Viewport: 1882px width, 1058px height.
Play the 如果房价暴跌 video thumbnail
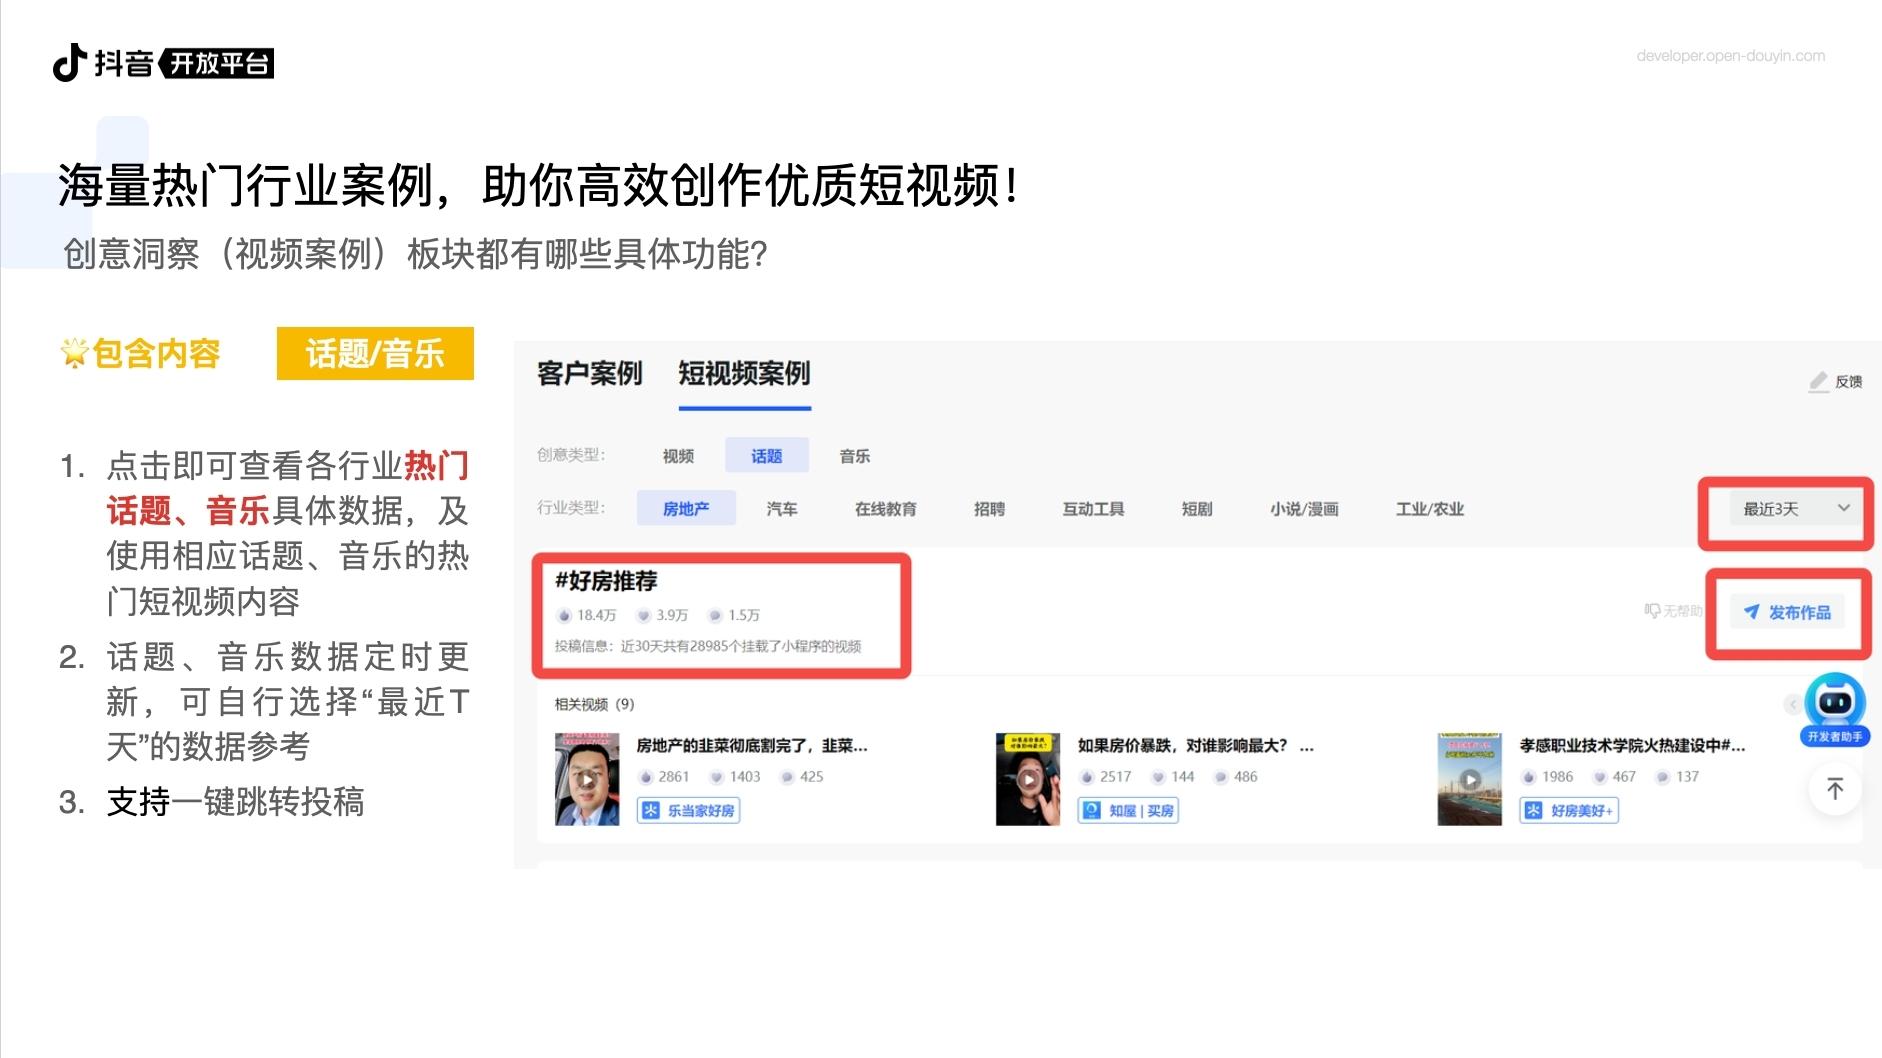point(1027,779)
